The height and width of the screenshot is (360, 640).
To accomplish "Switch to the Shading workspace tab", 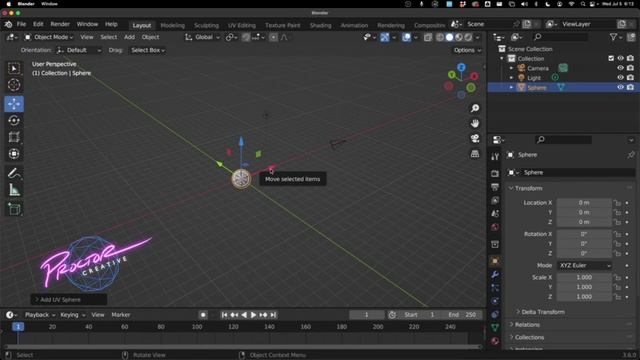I will click(x=320, y=25).
